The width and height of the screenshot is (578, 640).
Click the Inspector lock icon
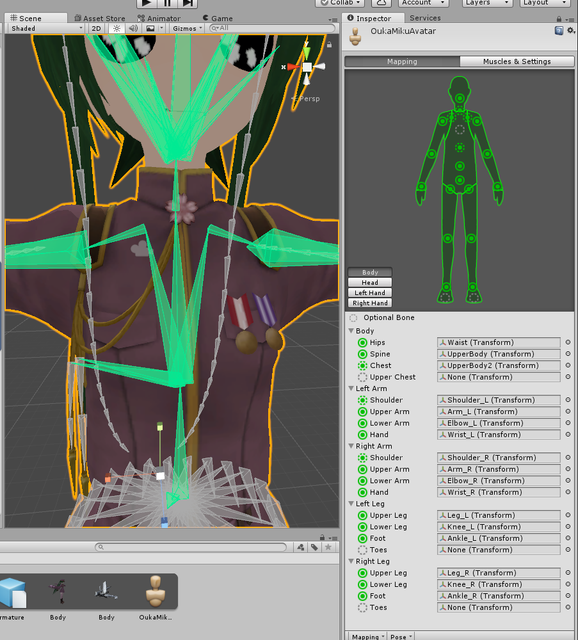pyautogui.click(x=559, y=19)
